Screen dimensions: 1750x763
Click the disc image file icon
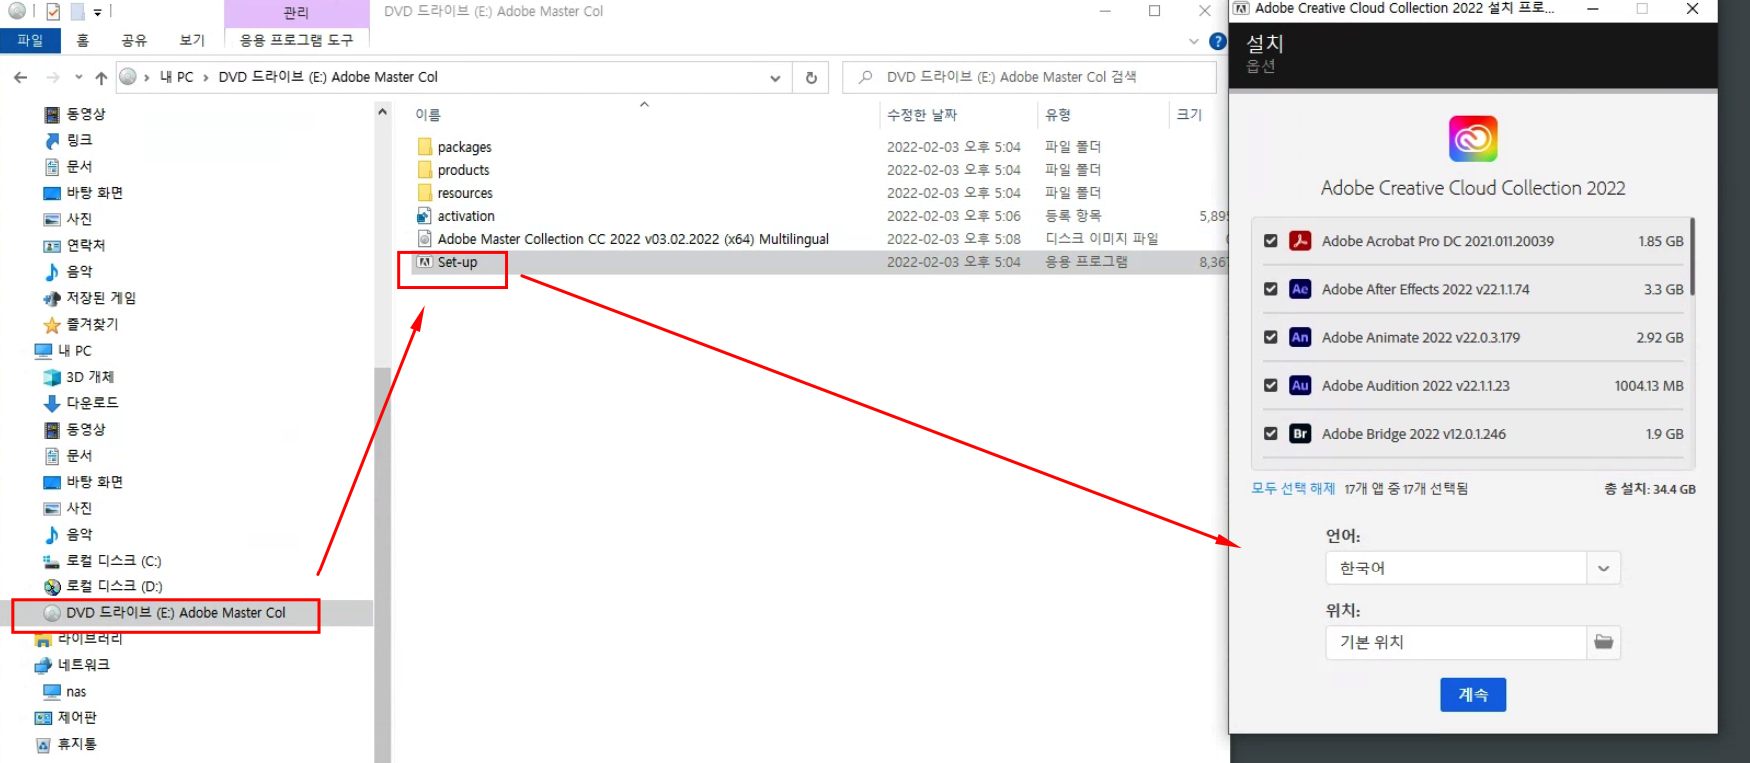pos(424,239)
